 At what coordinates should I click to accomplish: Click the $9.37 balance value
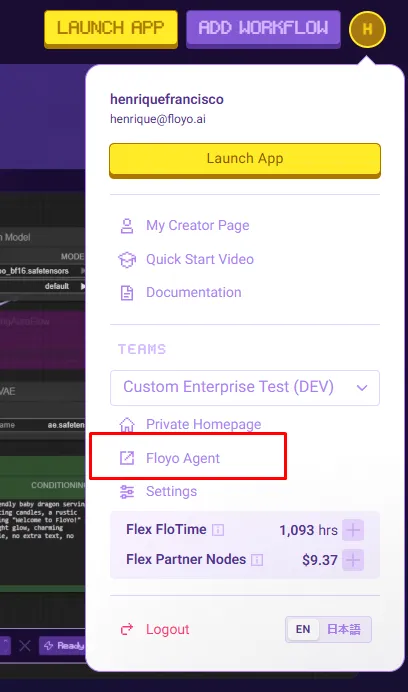click(x=320, y=560)
